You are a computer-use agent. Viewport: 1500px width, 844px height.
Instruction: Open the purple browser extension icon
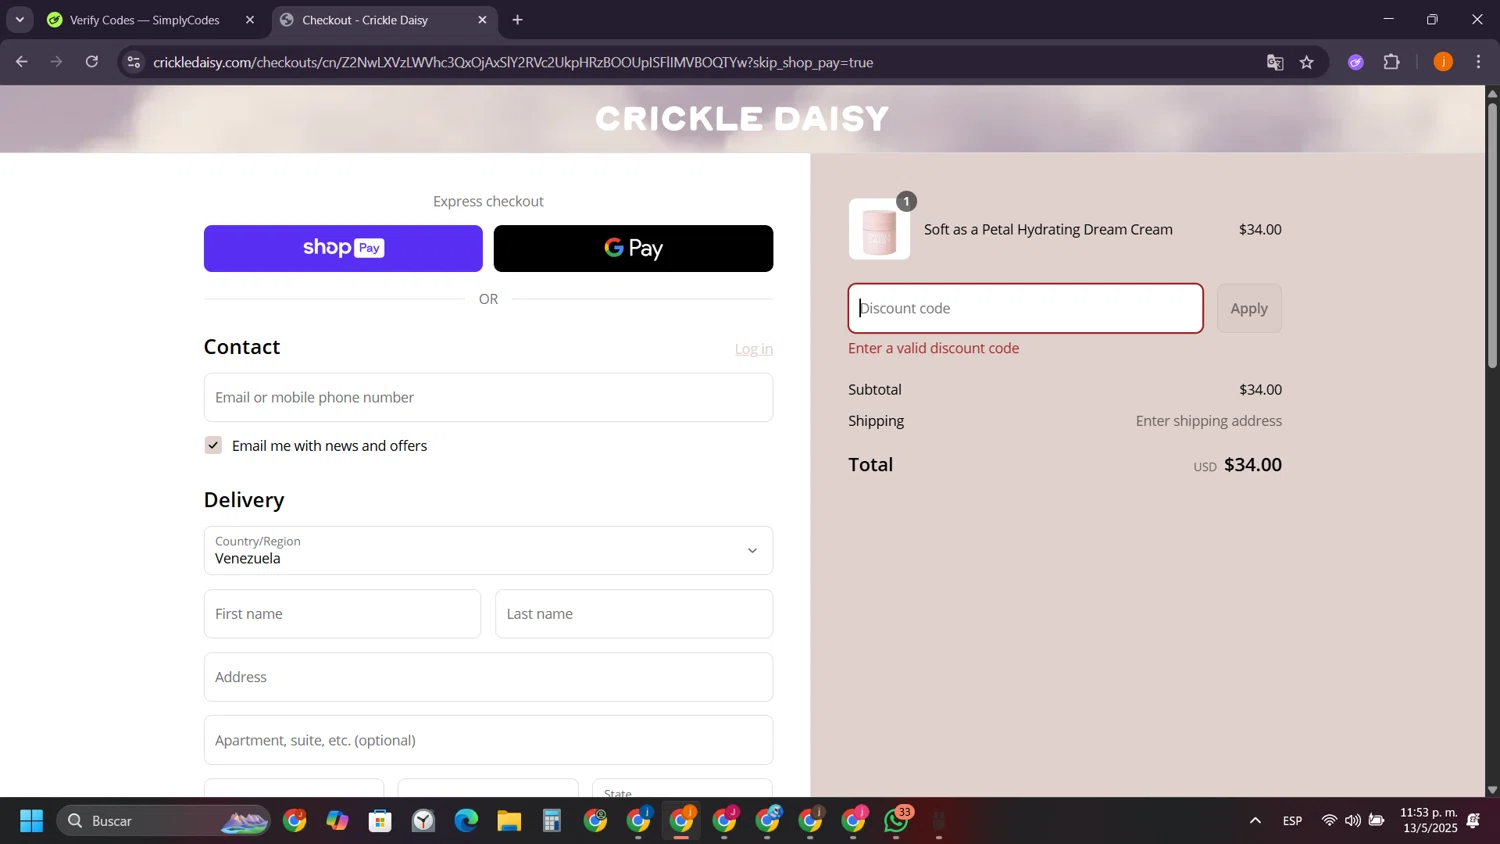coord(1355,62)
